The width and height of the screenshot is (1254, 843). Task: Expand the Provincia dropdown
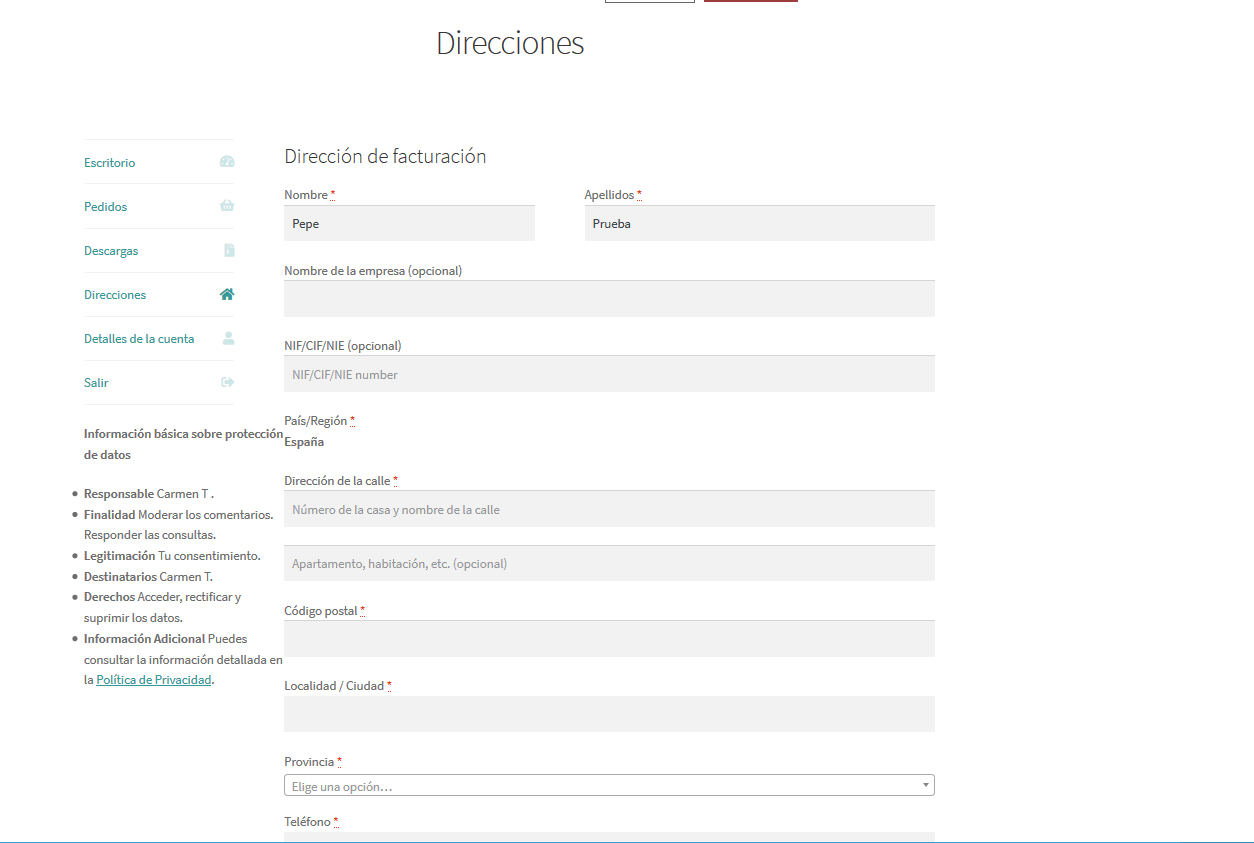(609, 786)
